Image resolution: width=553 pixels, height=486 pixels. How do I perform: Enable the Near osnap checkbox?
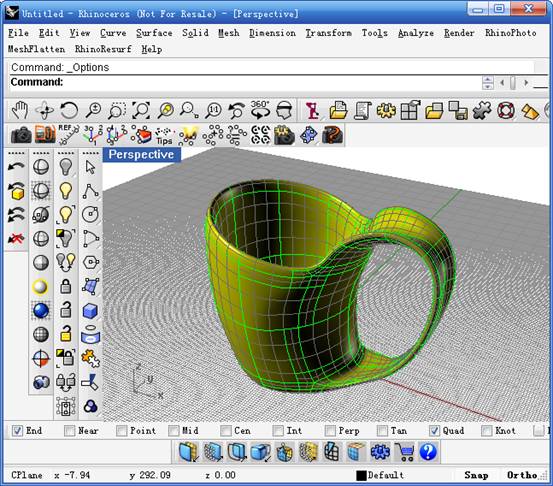(69, 431)
